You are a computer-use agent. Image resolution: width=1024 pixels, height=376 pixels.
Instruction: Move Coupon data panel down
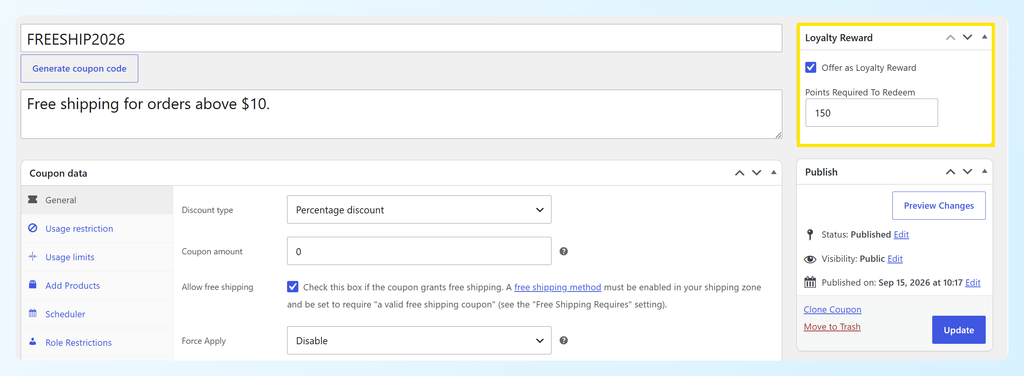756,173
